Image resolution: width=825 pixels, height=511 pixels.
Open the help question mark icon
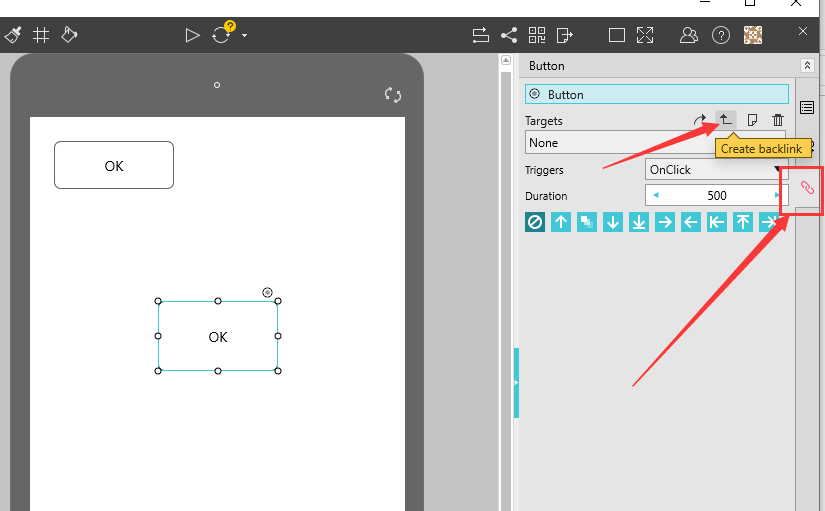click(720, 35)
